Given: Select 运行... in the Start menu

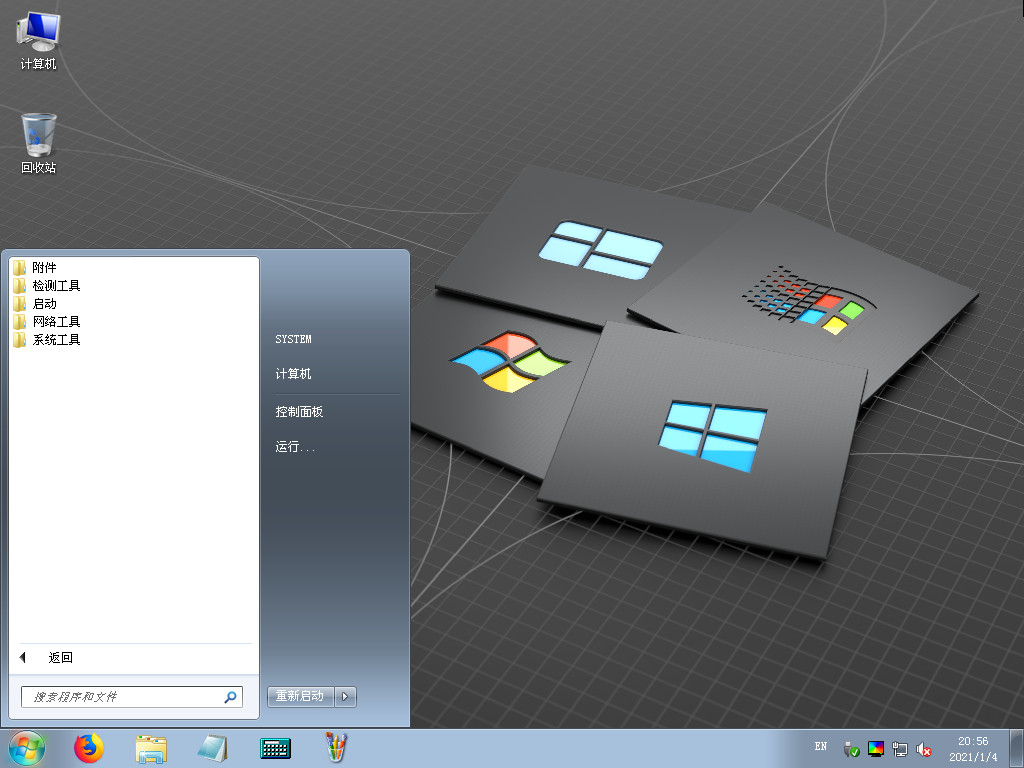Looking at the screenshot, I should (295, 447).
